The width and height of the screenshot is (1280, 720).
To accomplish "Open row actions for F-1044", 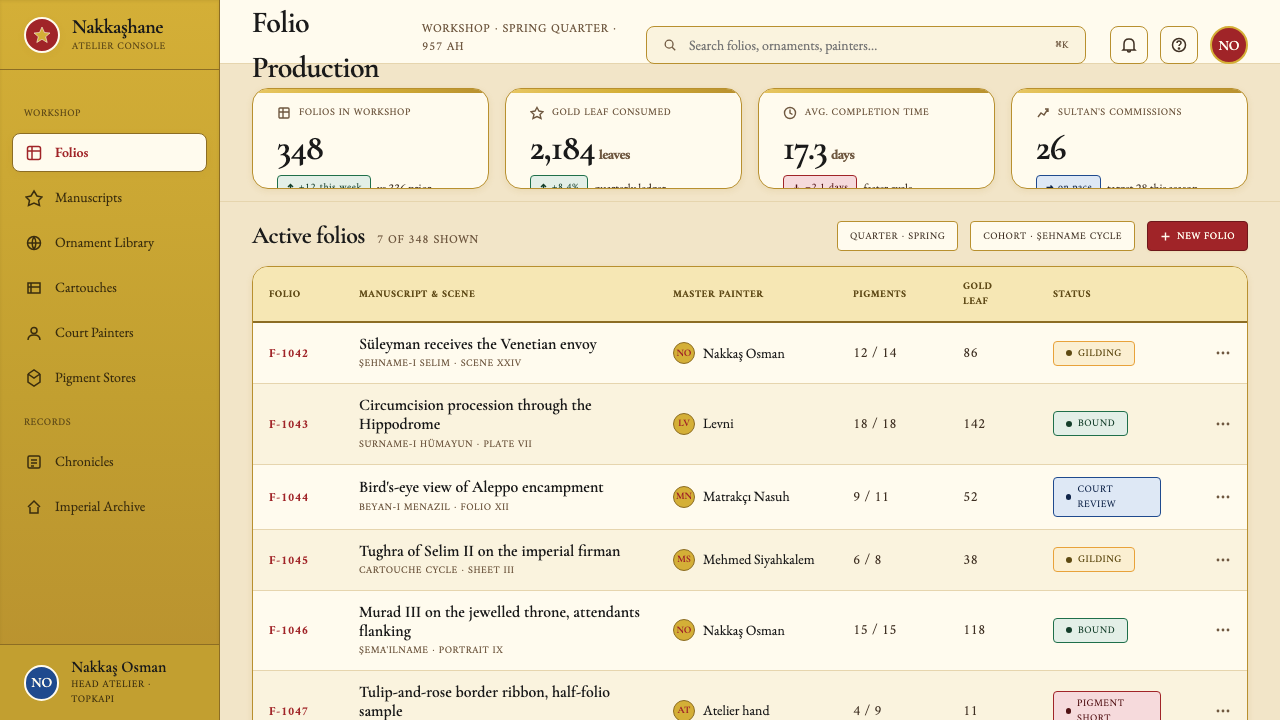I will click(1223, 497).
